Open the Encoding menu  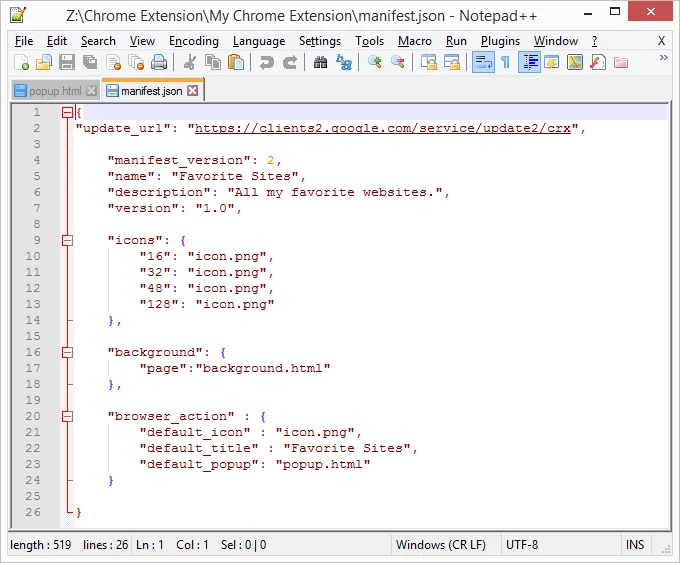(x=194, y=41)
